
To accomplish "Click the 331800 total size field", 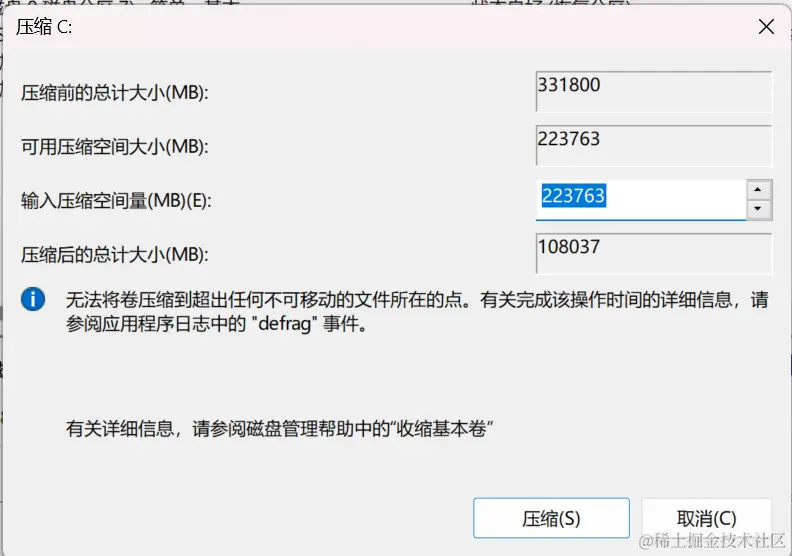I will point(654,92).
